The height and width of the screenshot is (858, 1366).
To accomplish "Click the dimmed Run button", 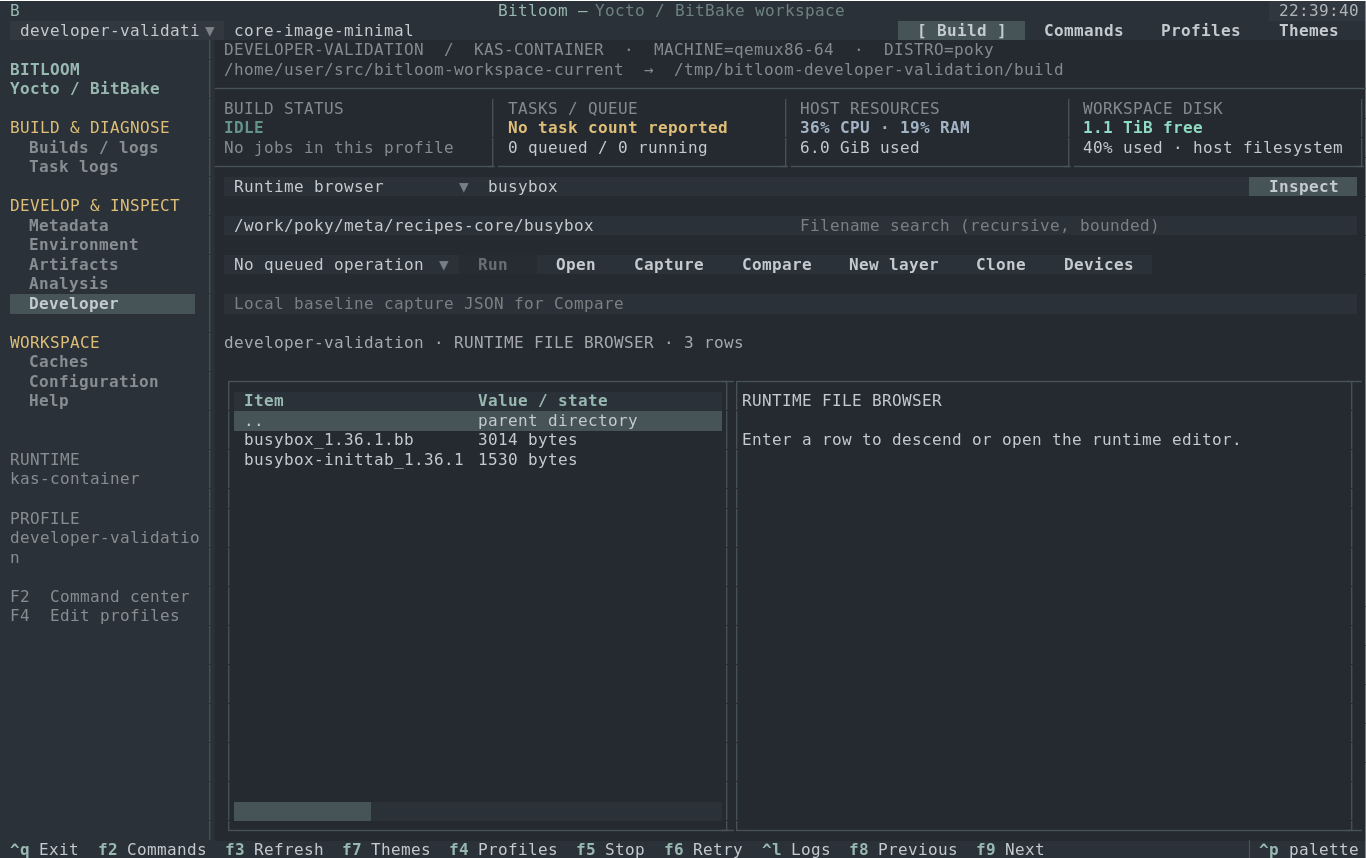I will pyautogui.click(x=492, y=264).
